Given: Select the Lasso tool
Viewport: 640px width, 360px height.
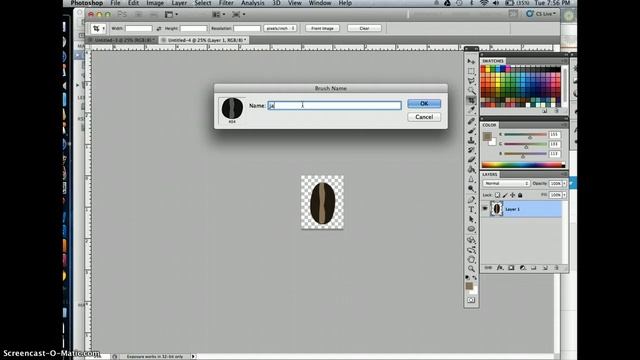Looking at the screenshot, I should (x=471, y=81).
